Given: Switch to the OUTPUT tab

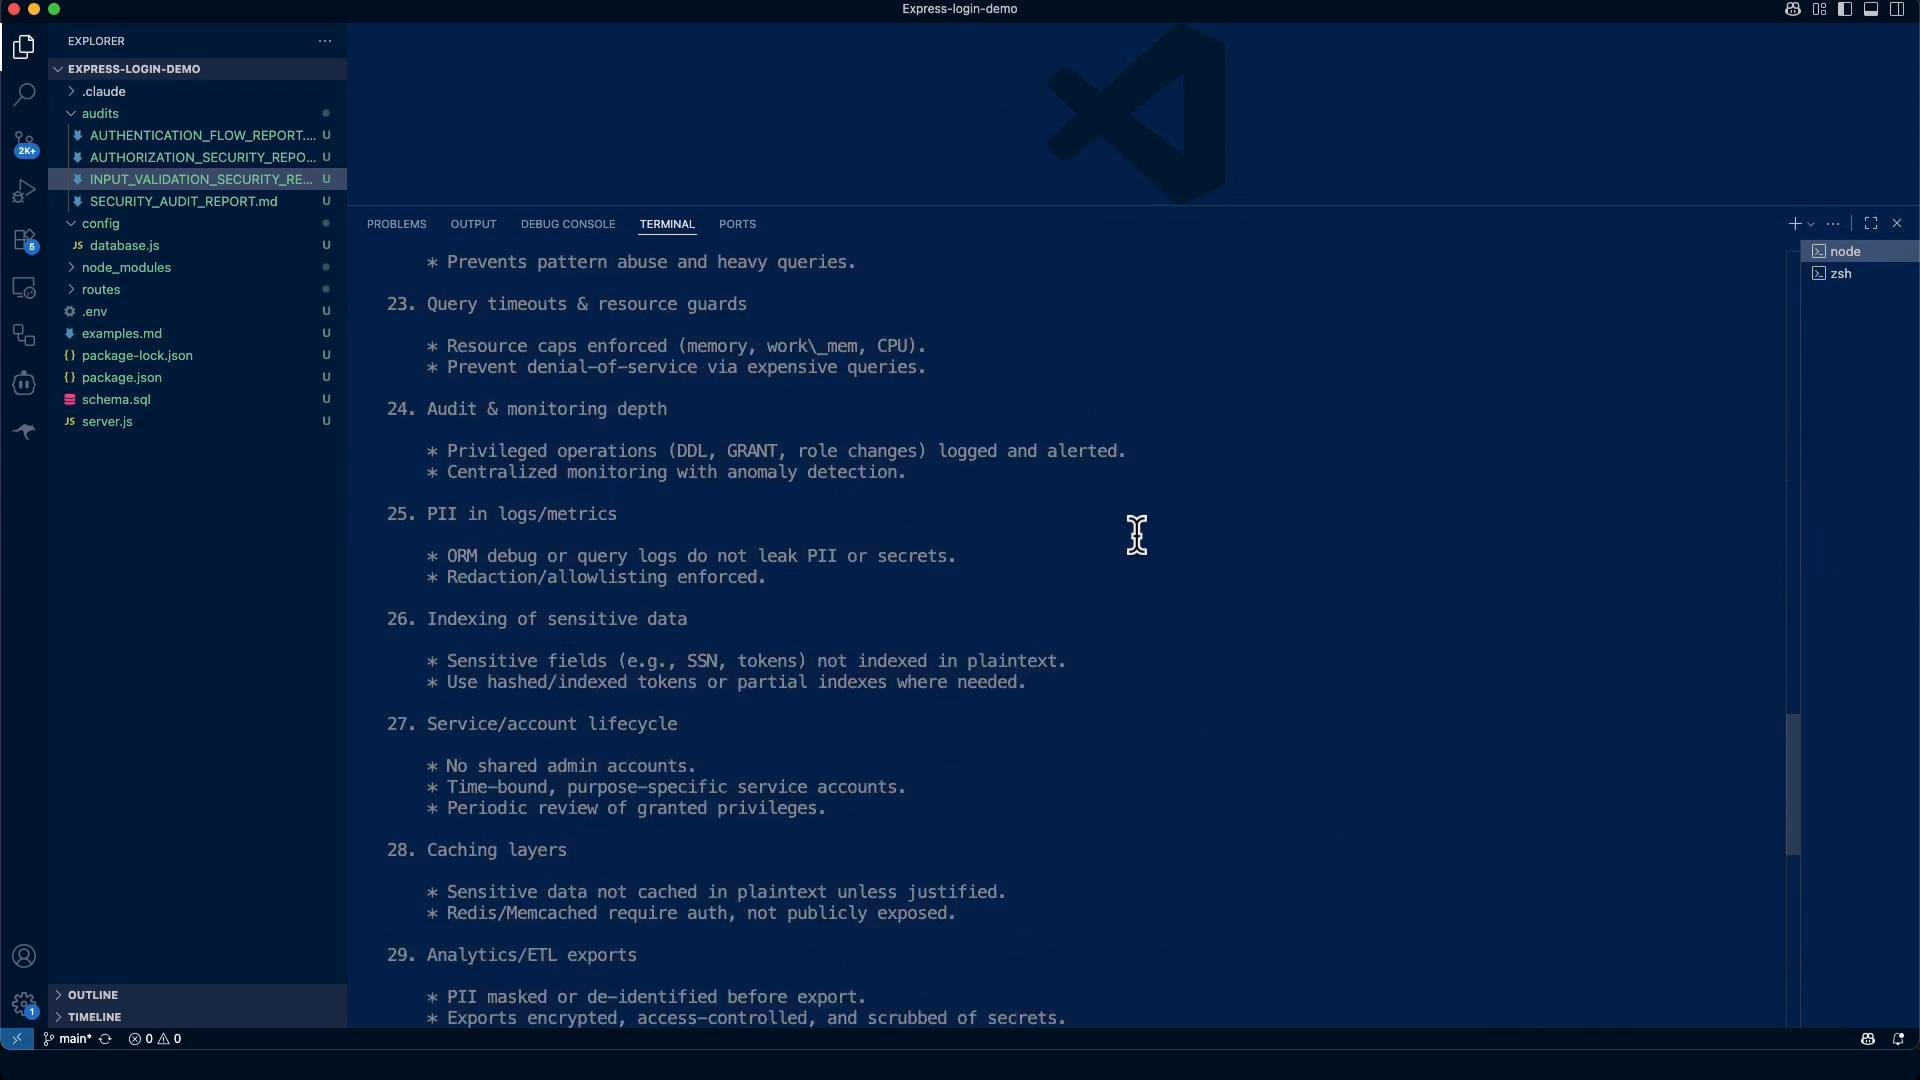Looking at the screenshot, I should (473, 224).
